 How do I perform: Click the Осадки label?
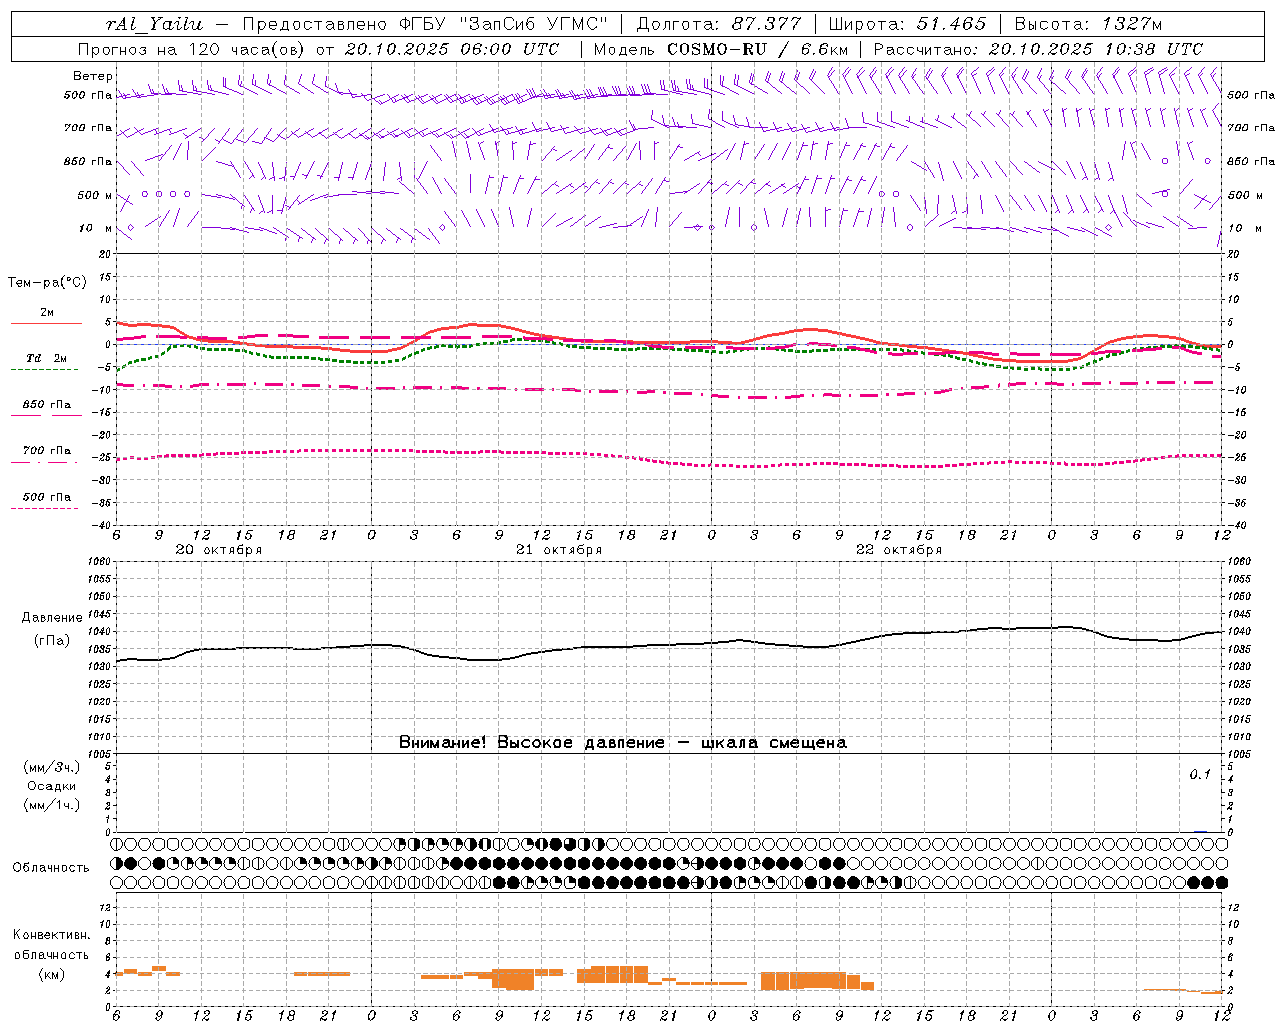(x=52, y=786)
